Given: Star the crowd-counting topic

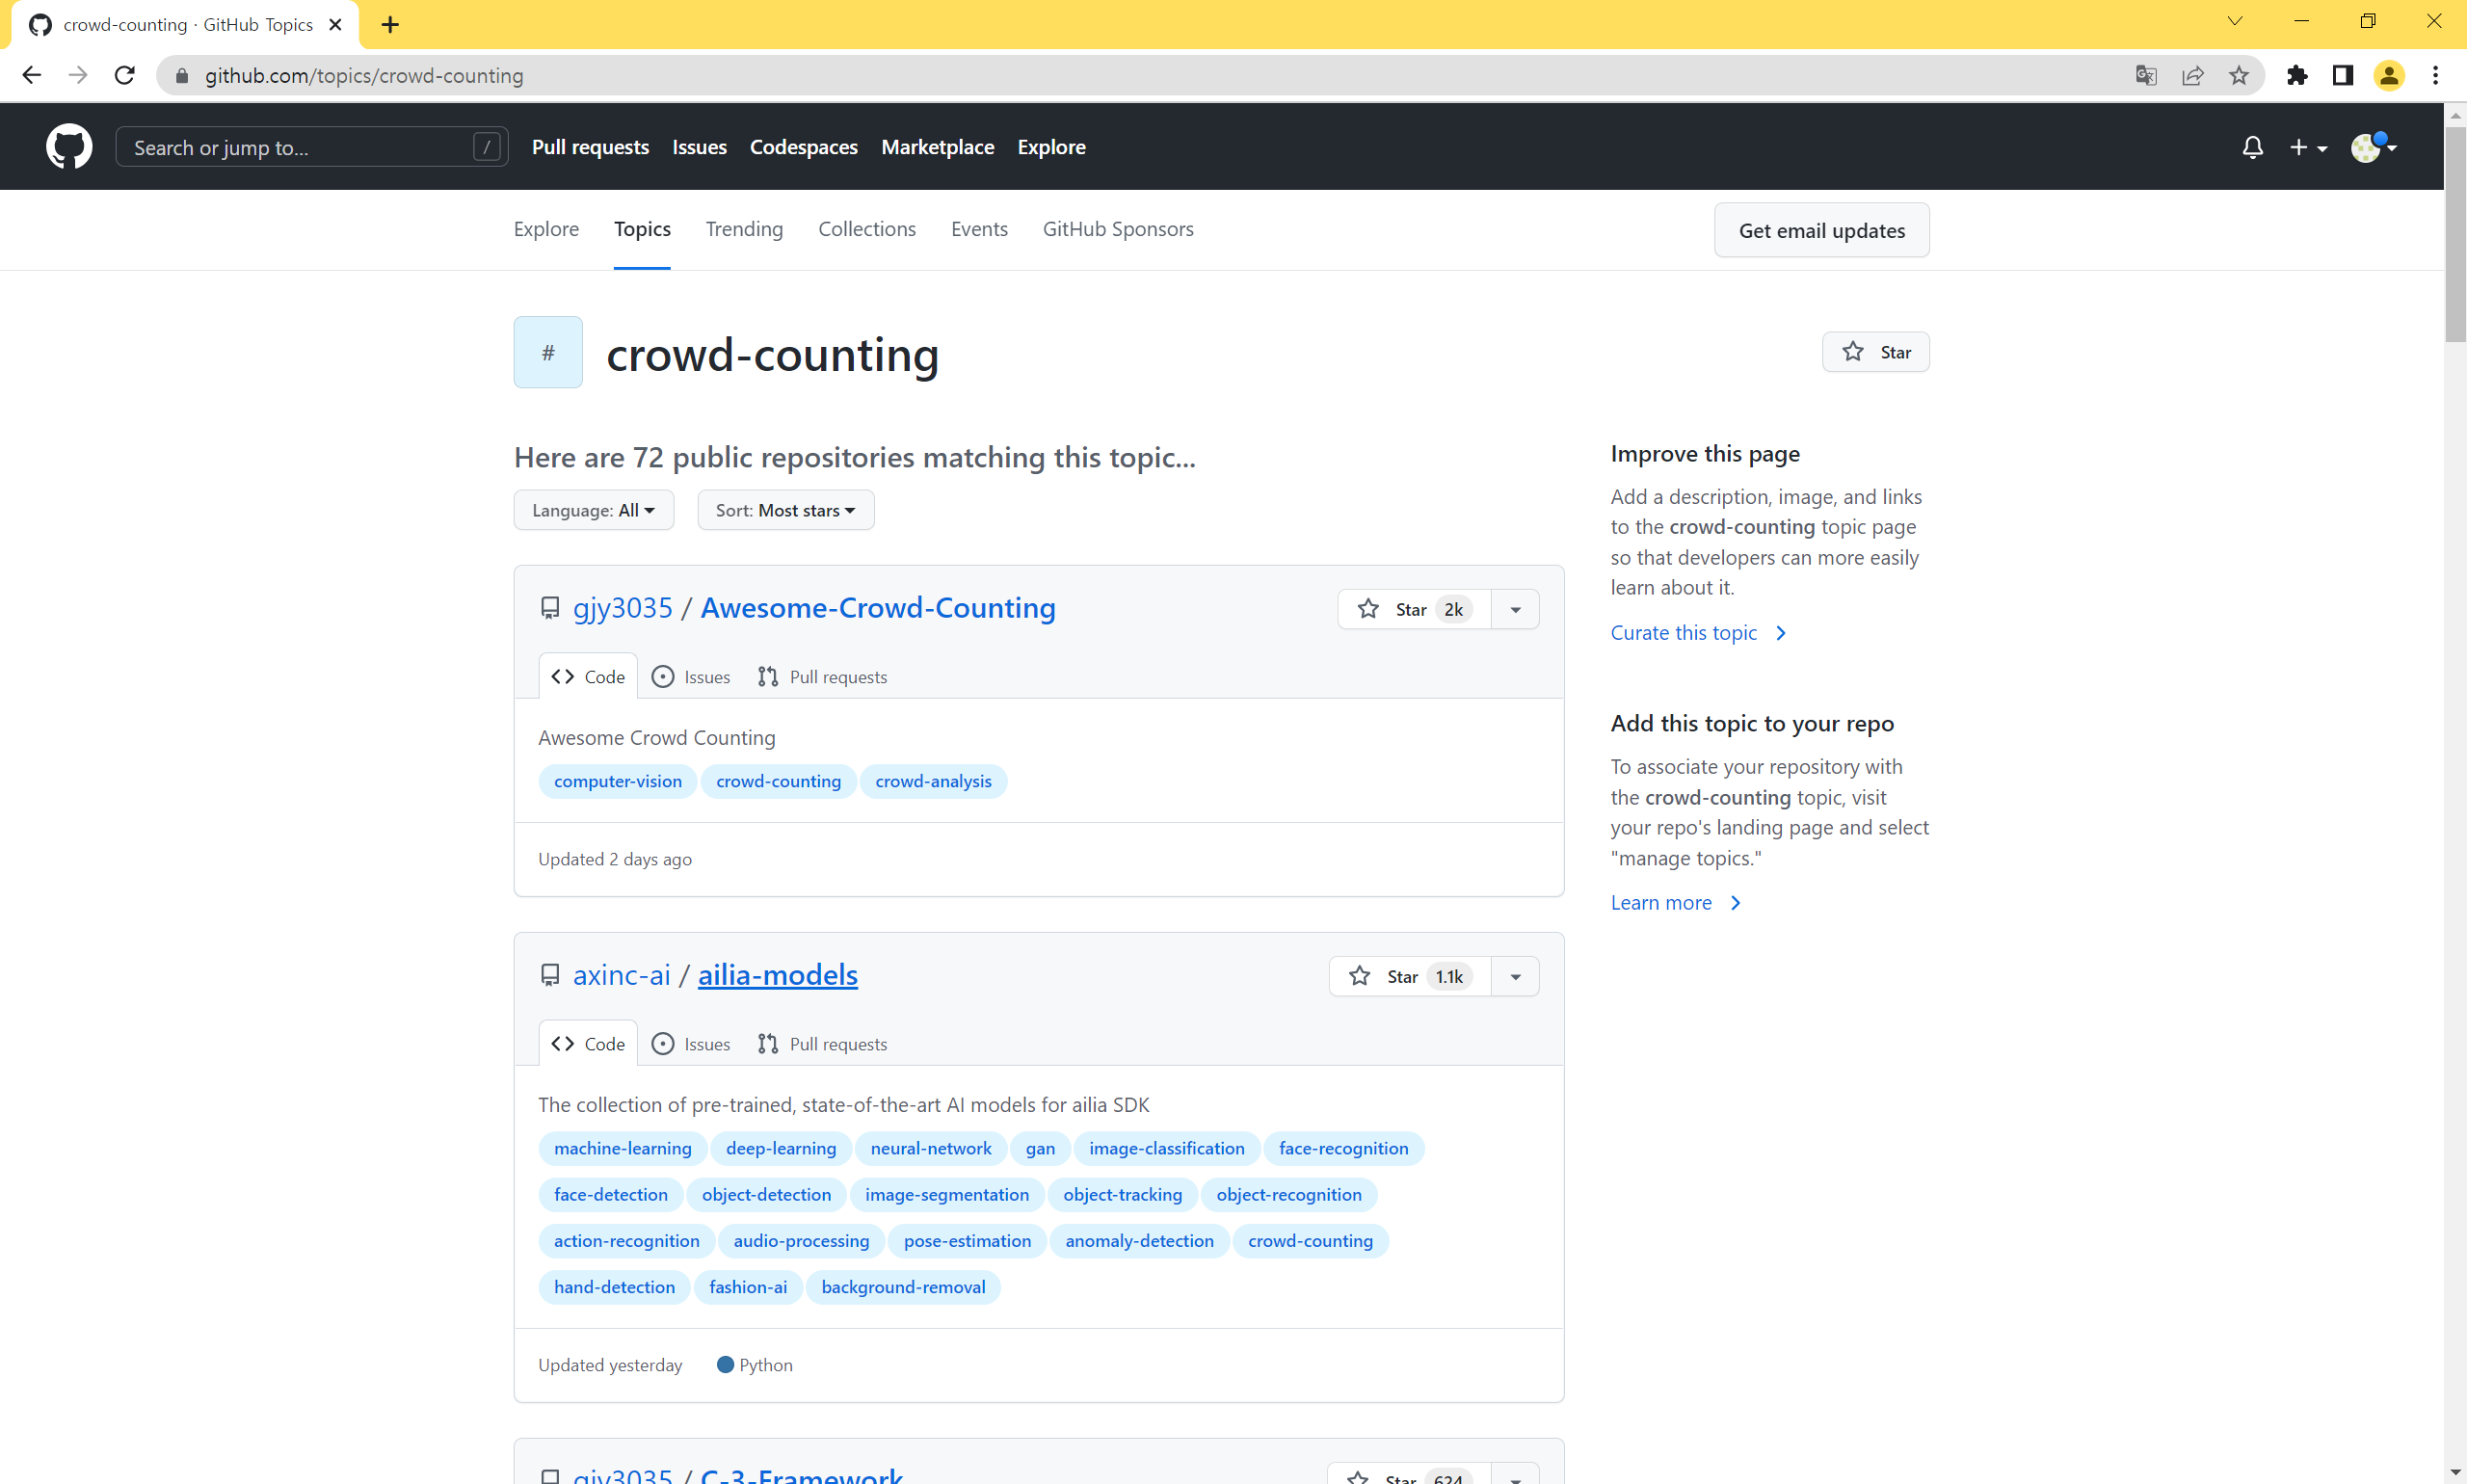Looking at the screenshot, I should [x=1876, y=352].
